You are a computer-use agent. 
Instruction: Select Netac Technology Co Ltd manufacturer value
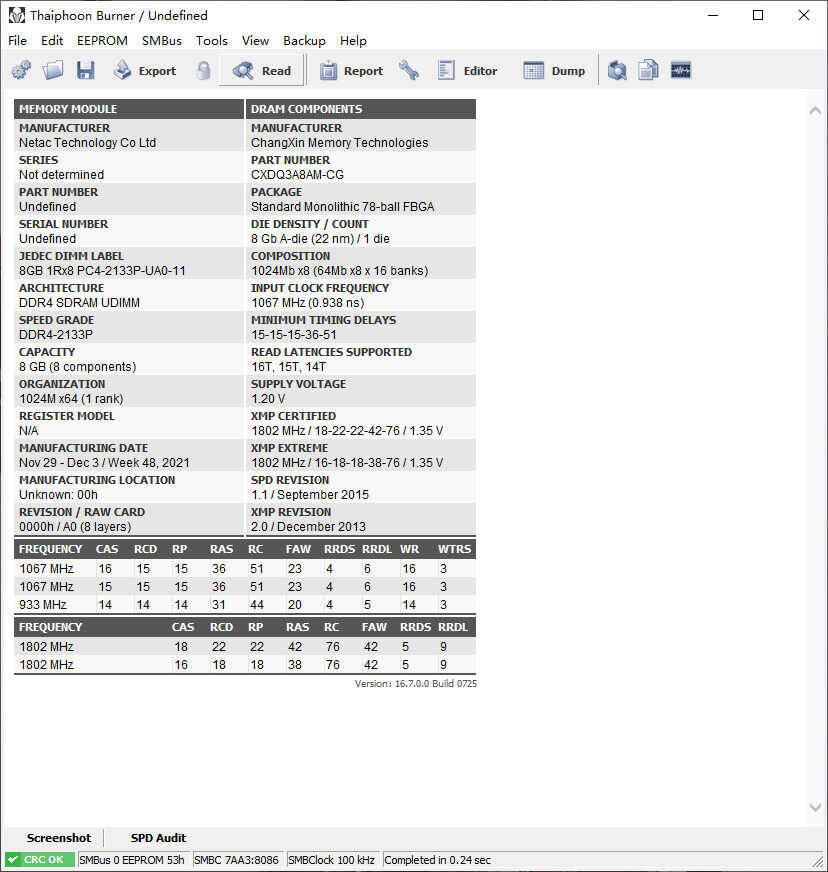[x=87, y=143]
